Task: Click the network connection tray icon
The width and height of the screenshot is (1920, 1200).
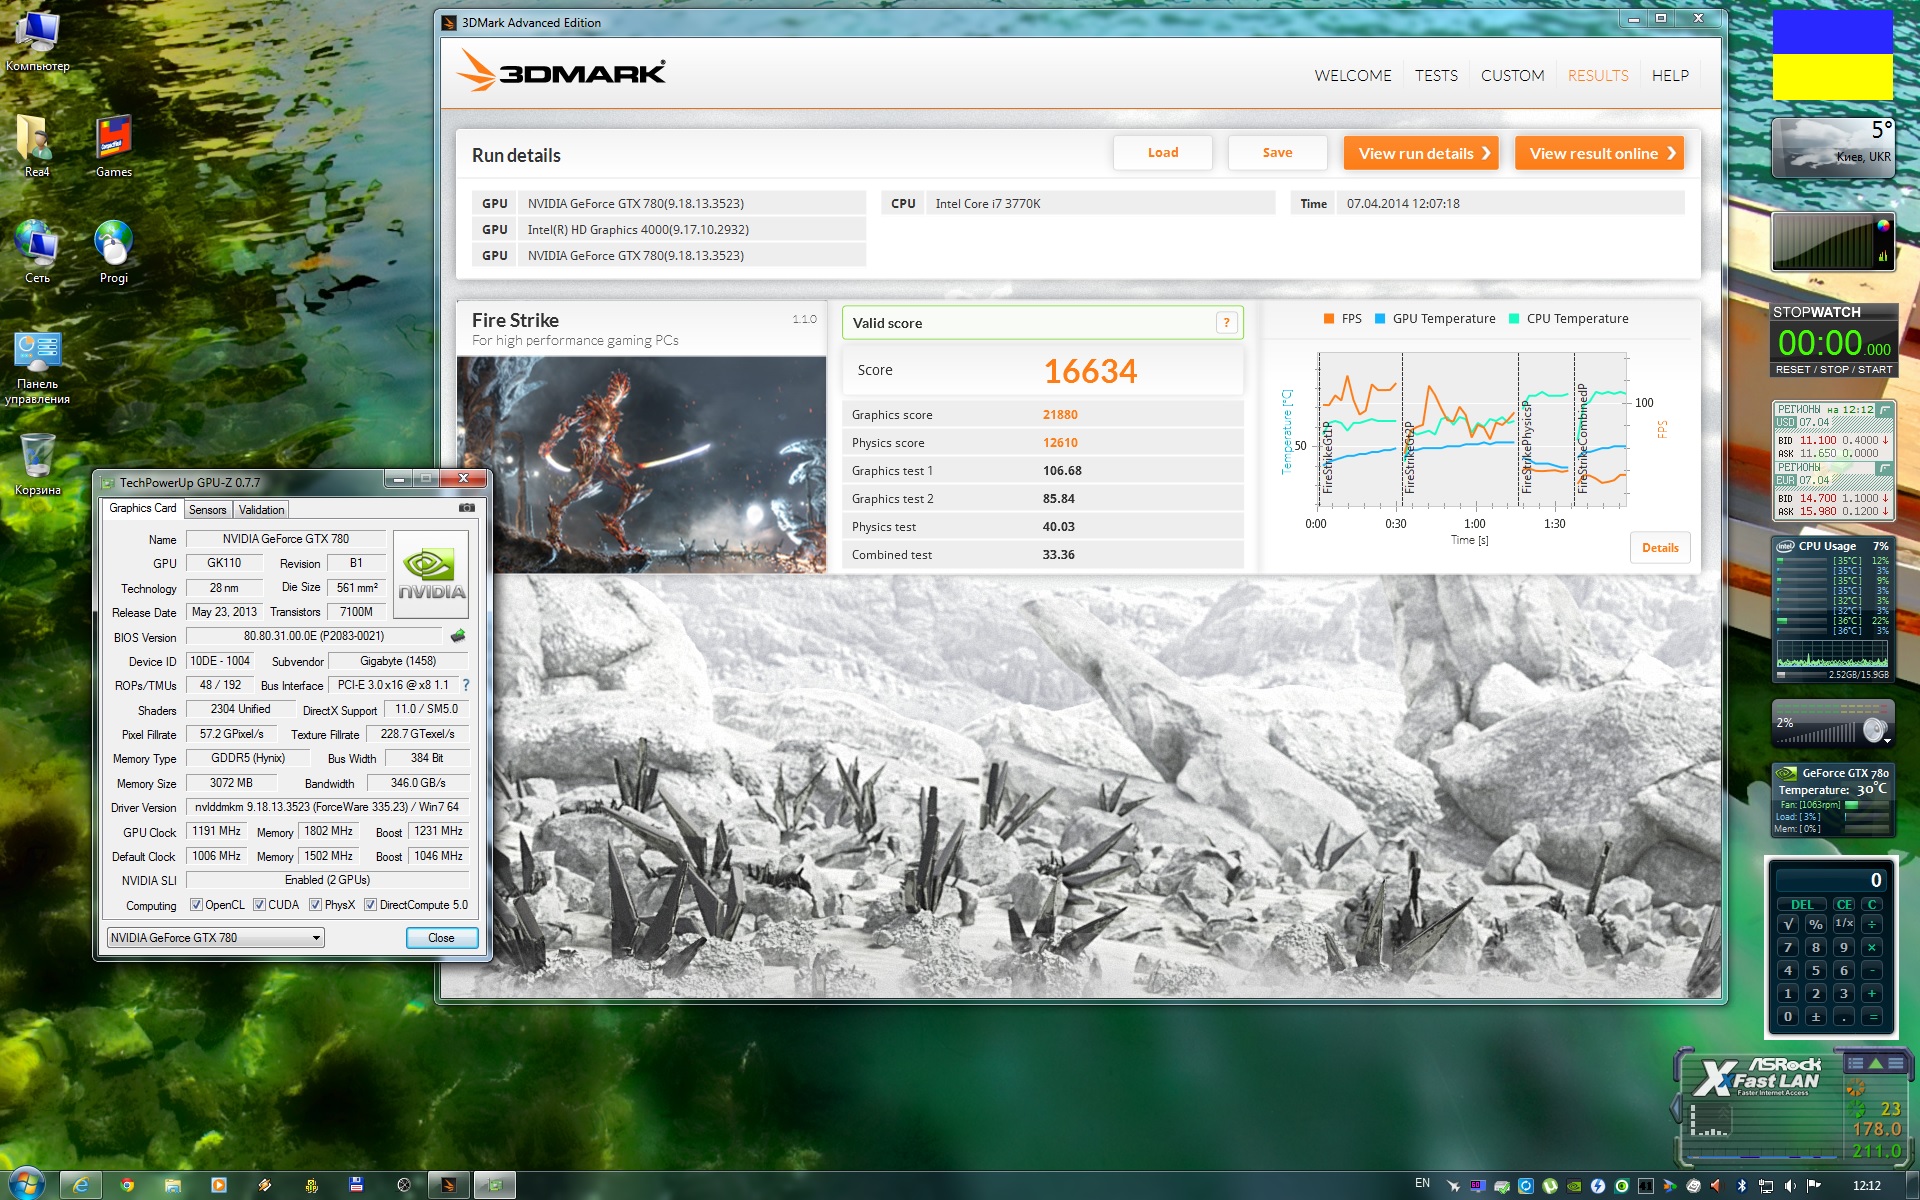Action: click(1765, 1186)
